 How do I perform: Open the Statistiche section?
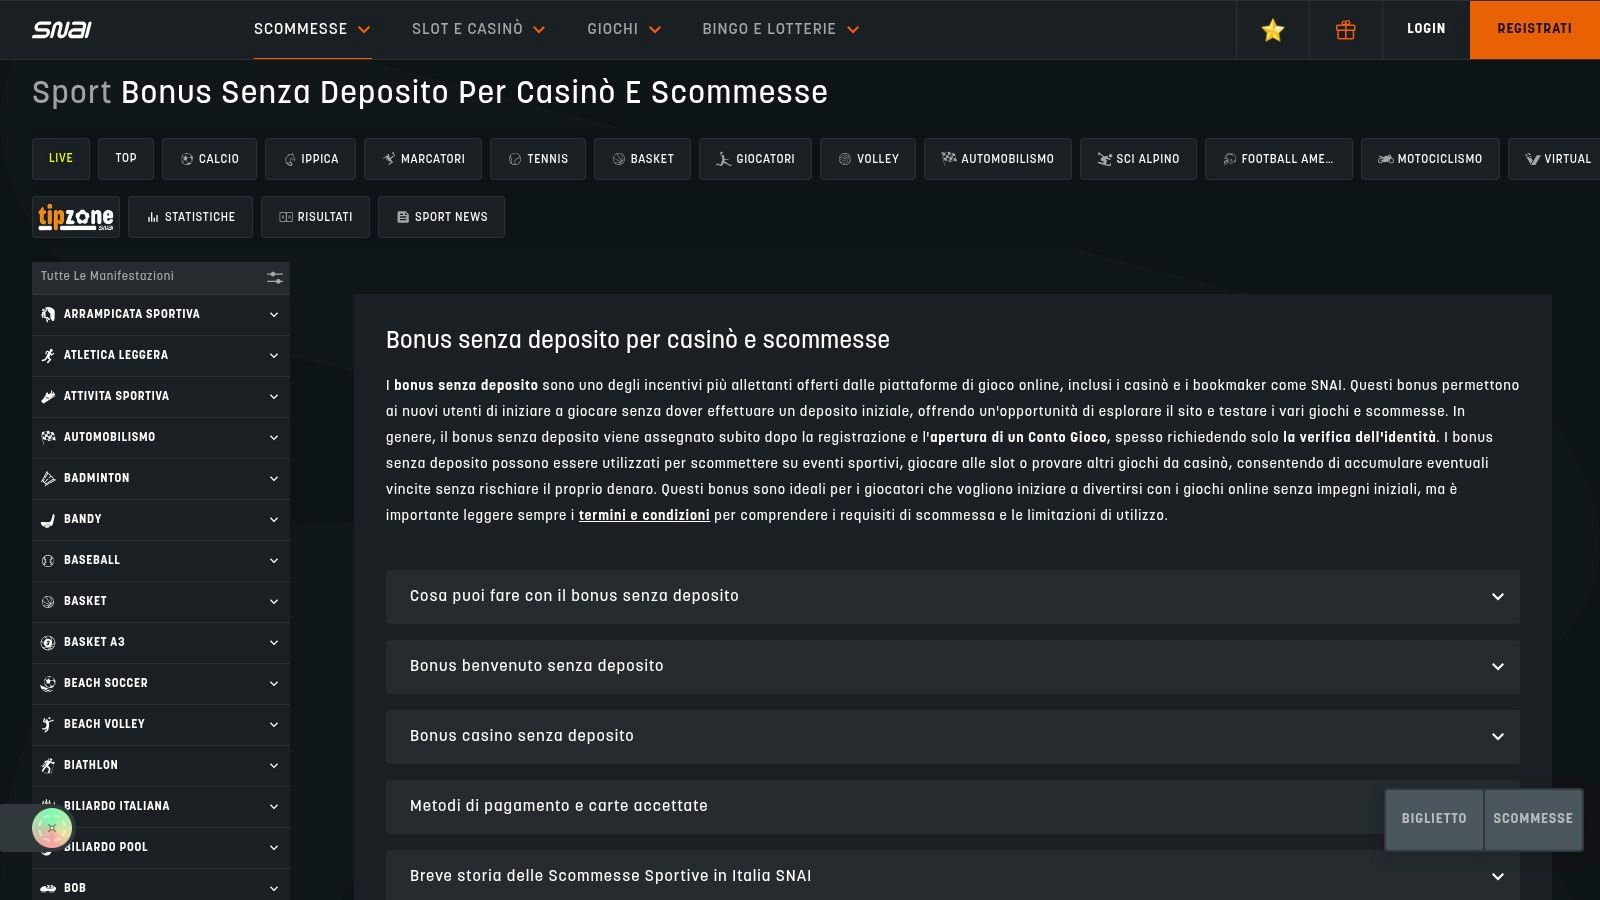pyautogui.click(x=190, y=217)
